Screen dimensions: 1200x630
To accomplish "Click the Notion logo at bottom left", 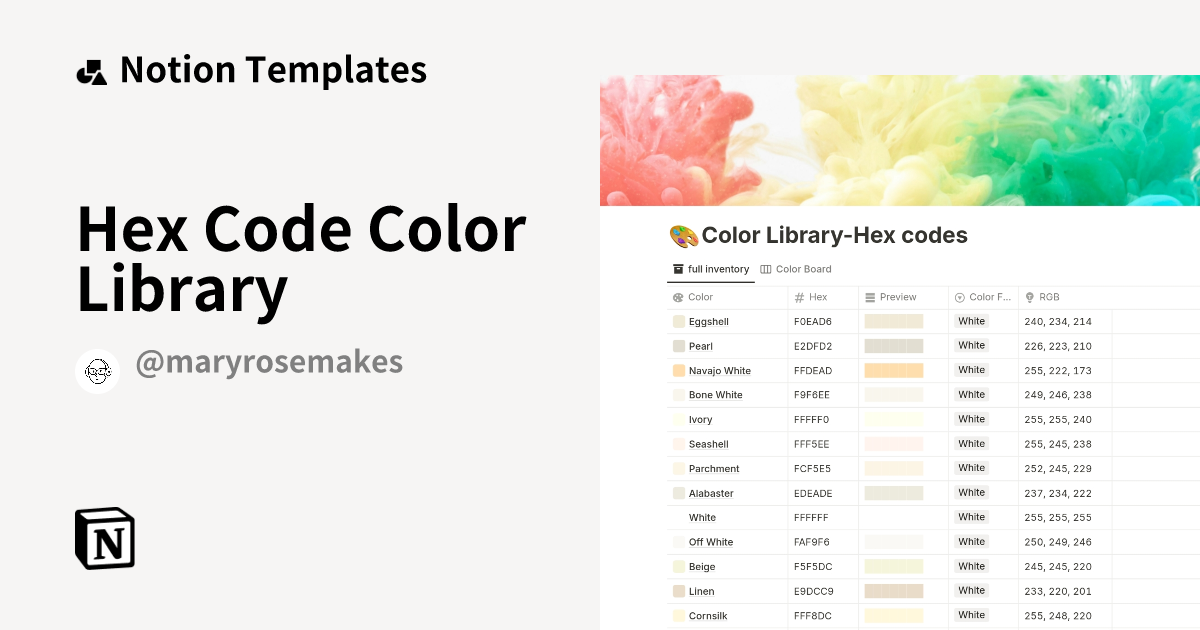I will [104, 539].
